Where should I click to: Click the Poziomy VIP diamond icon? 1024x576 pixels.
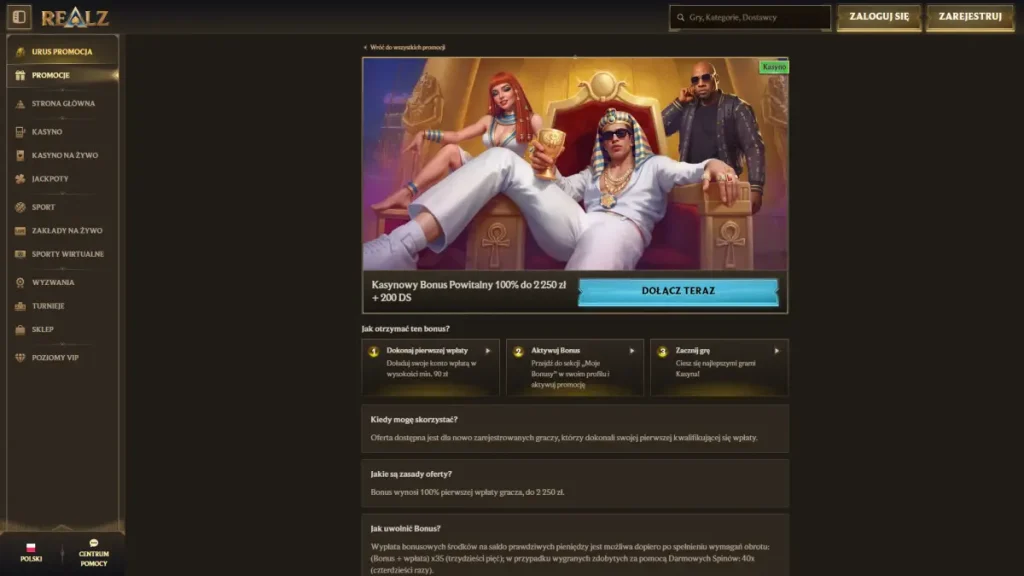(20, 357)
